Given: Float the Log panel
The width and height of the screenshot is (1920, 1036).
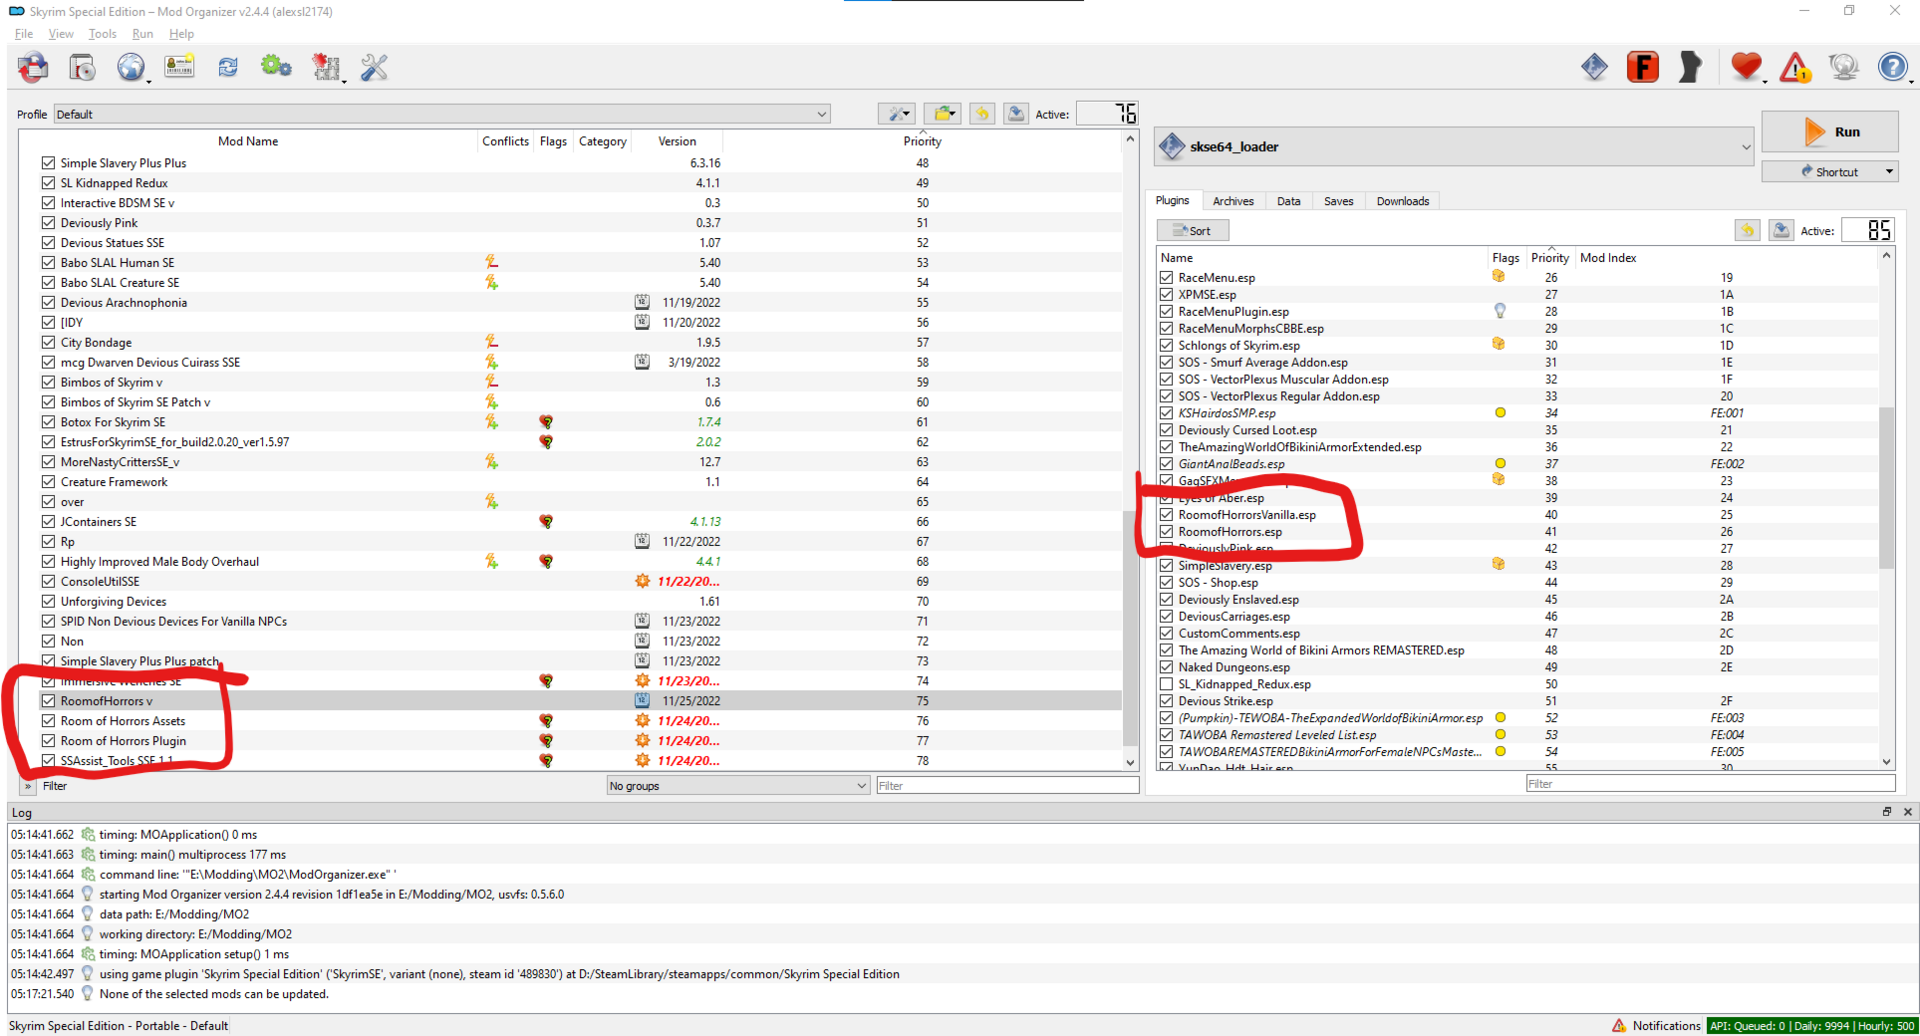Looking at the screenshot, I should (x=1886, y=812).
